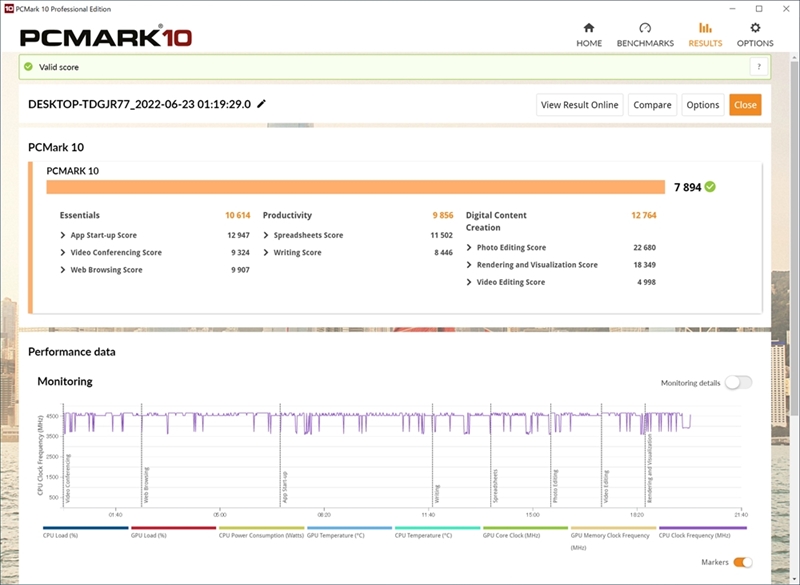Close the result with orange Close
Image resolution: width=800 pixels, height=585 pixels.
coord(745,105)
